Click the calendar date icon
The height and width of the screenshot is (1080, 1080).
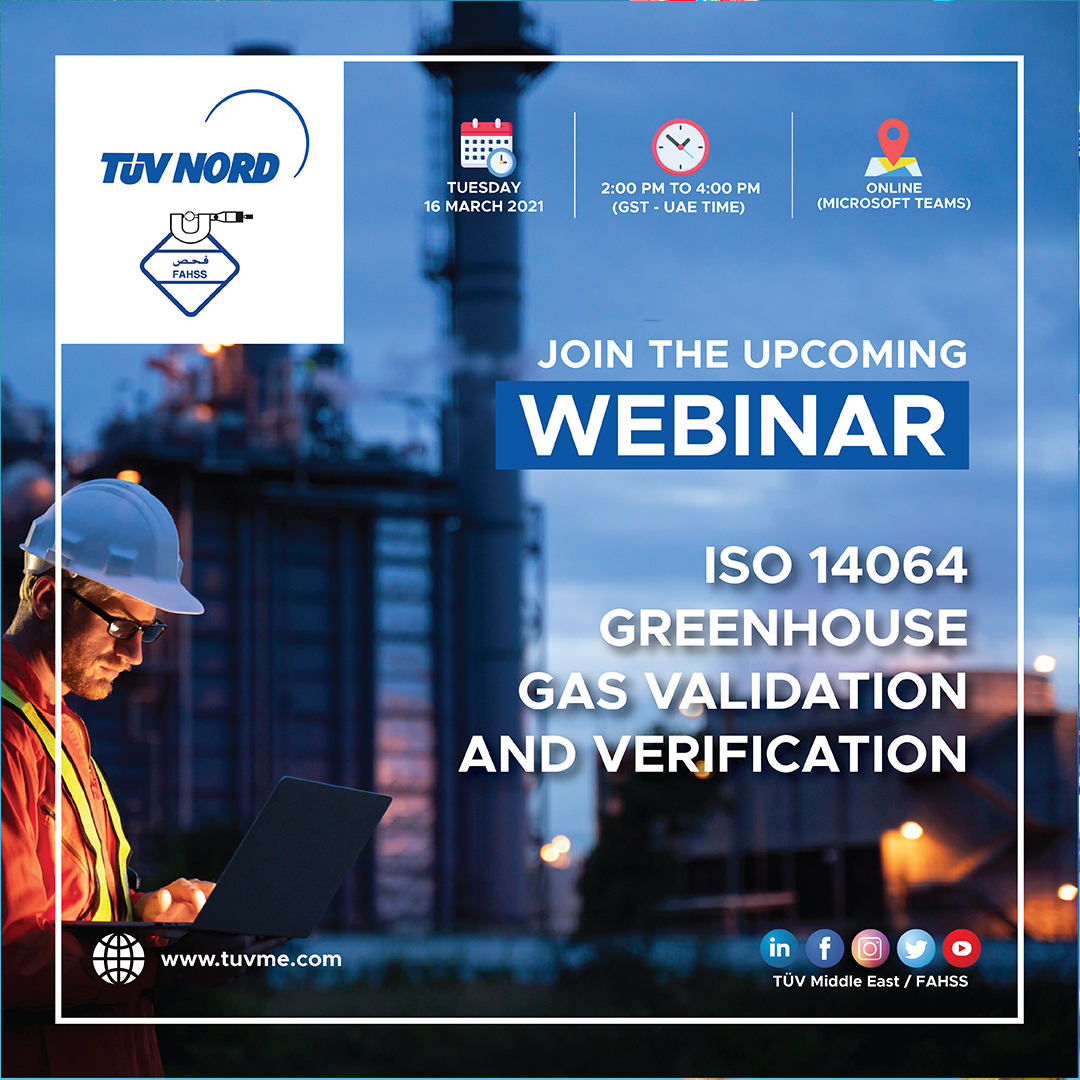click(x=488, y=147)
